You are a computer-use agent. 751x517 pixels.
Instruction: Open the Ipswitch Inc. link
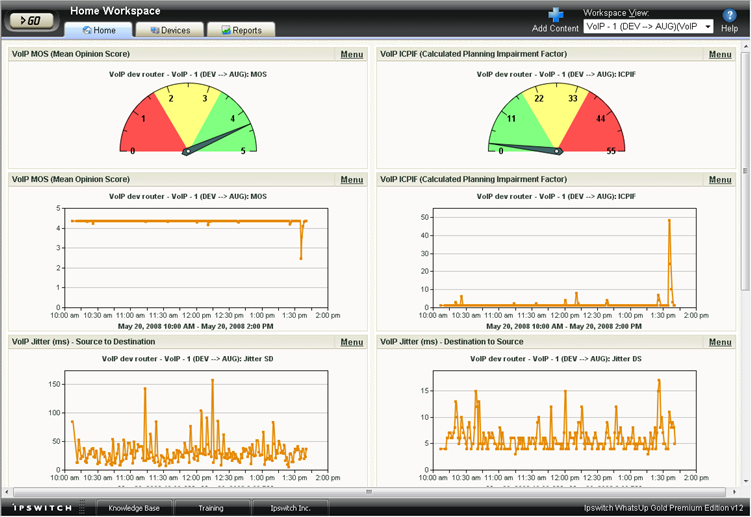coord(291,508)
